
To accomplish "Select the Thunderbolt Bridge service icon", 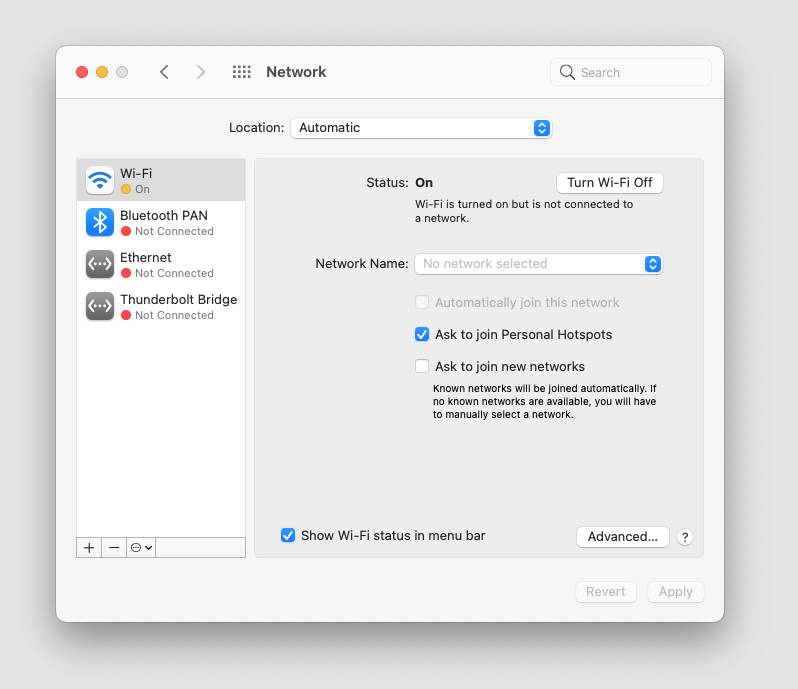I will coord(100,306).
